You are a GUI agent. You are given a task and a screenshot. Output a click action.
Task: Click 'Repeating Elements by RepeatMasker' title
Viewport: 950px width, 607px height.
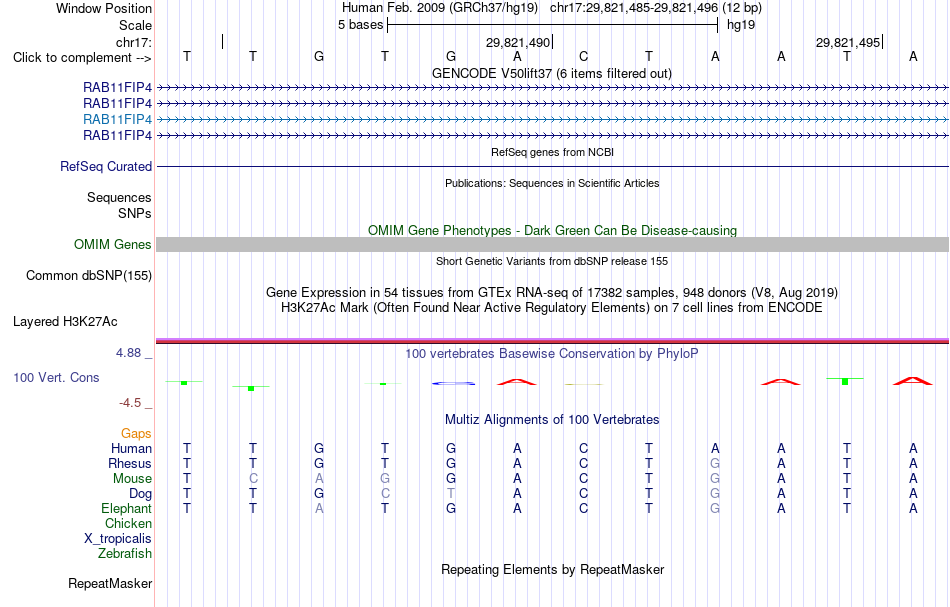point(553,569)
